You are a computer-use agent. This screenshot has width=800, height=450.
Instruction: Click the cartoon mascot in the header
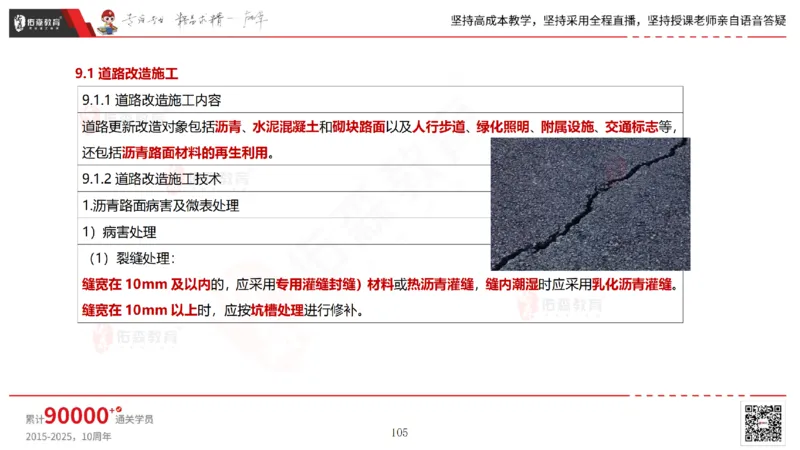[x=108, y=22]
